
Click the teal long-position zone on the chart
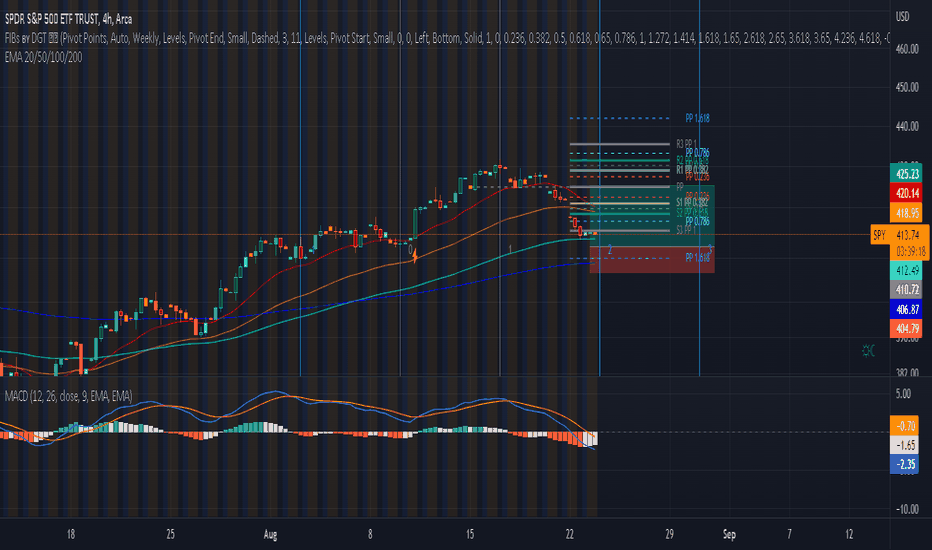652,216
